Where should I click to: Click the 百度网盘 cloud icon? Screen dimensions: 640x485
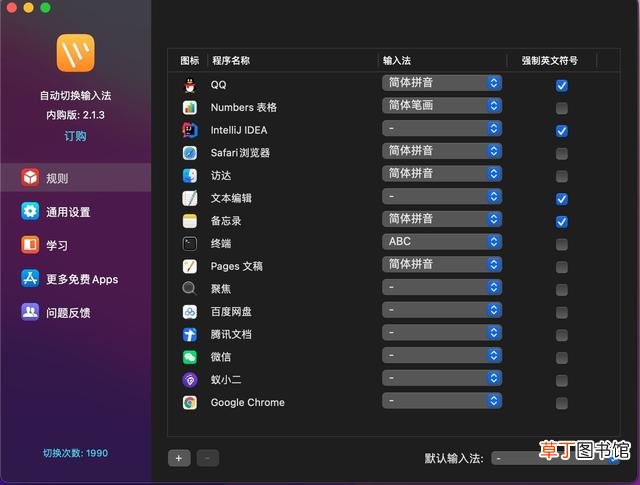[189, 312]
